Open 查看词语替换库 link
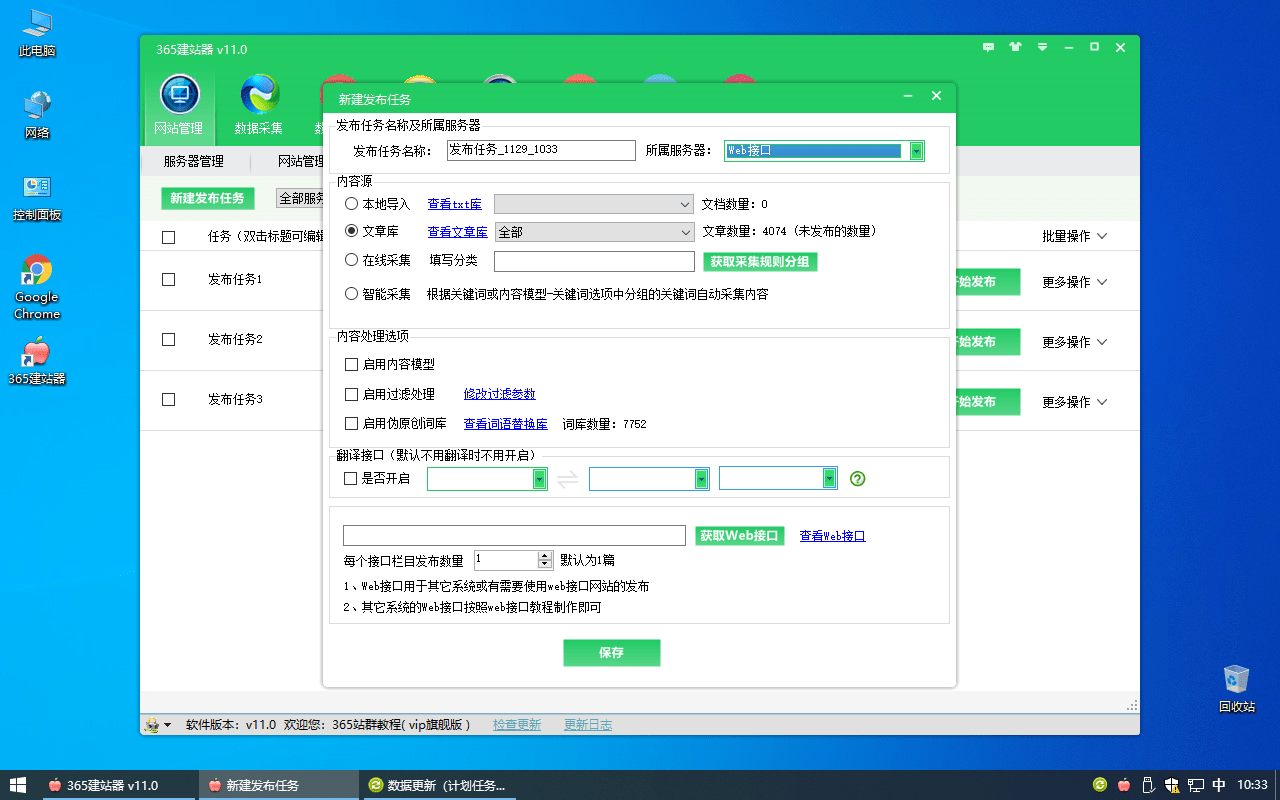 (506, 424)
